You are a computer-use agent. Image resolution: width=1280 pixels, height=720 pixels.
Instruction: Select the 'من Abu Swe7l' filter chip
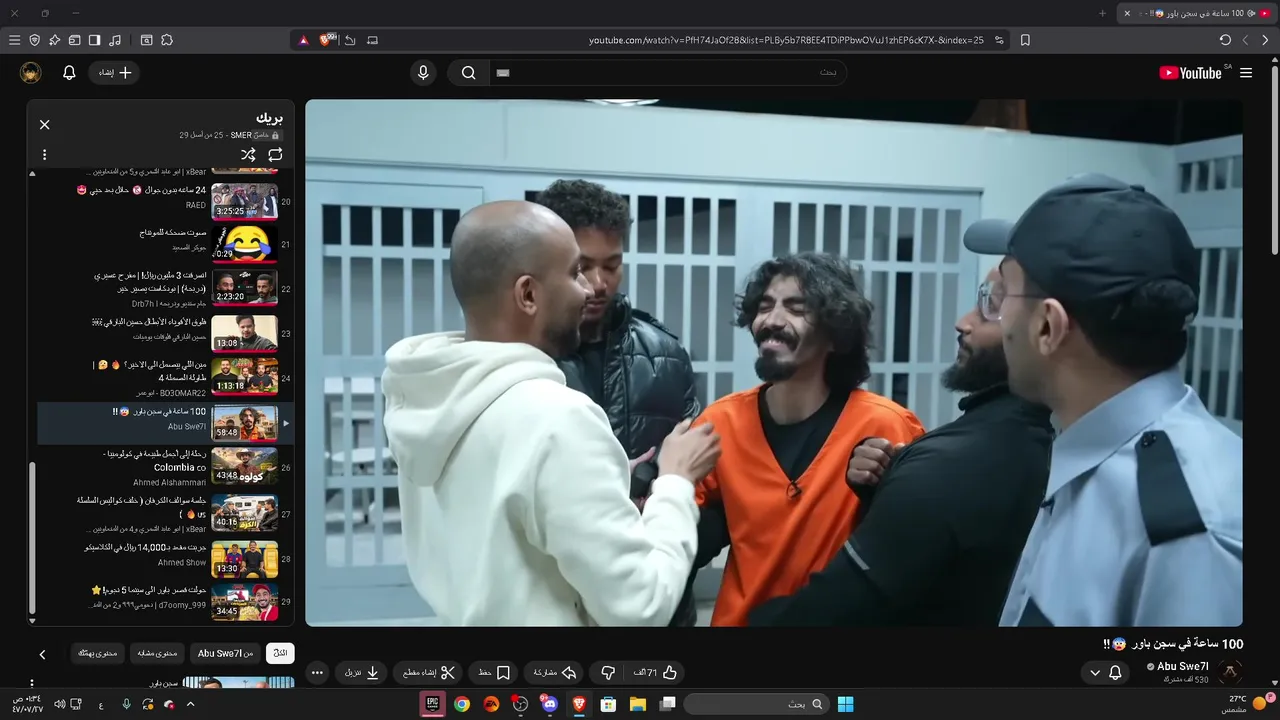[x=225, y=653]
